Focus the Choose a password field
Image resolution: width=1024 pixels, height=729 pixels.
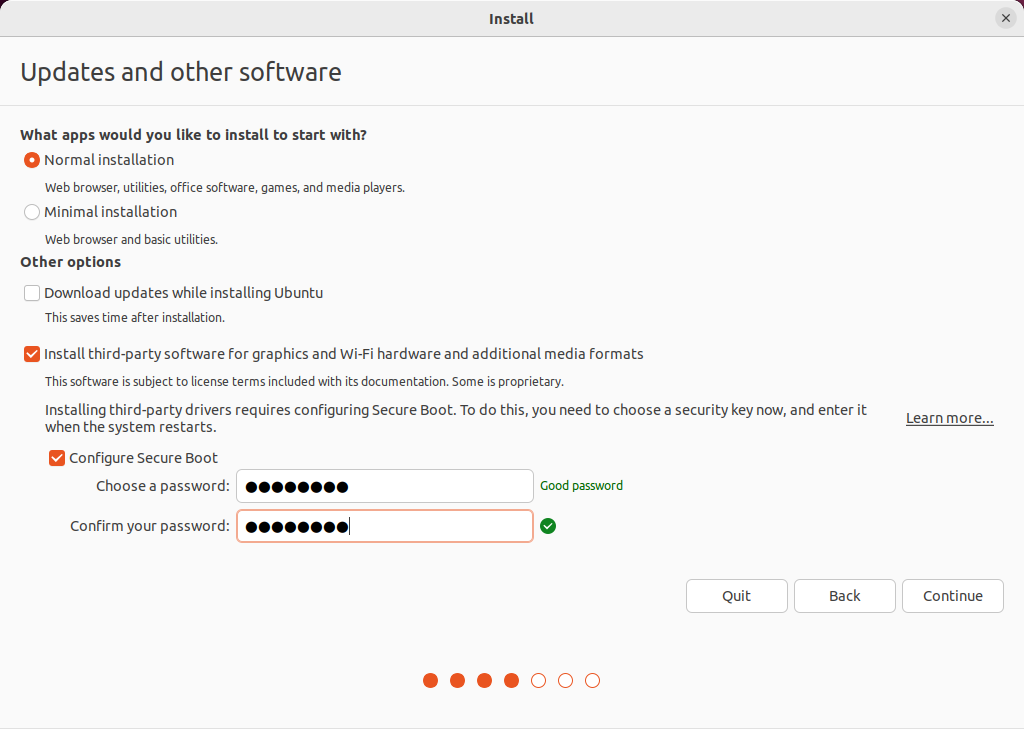[x=385, y=487]
